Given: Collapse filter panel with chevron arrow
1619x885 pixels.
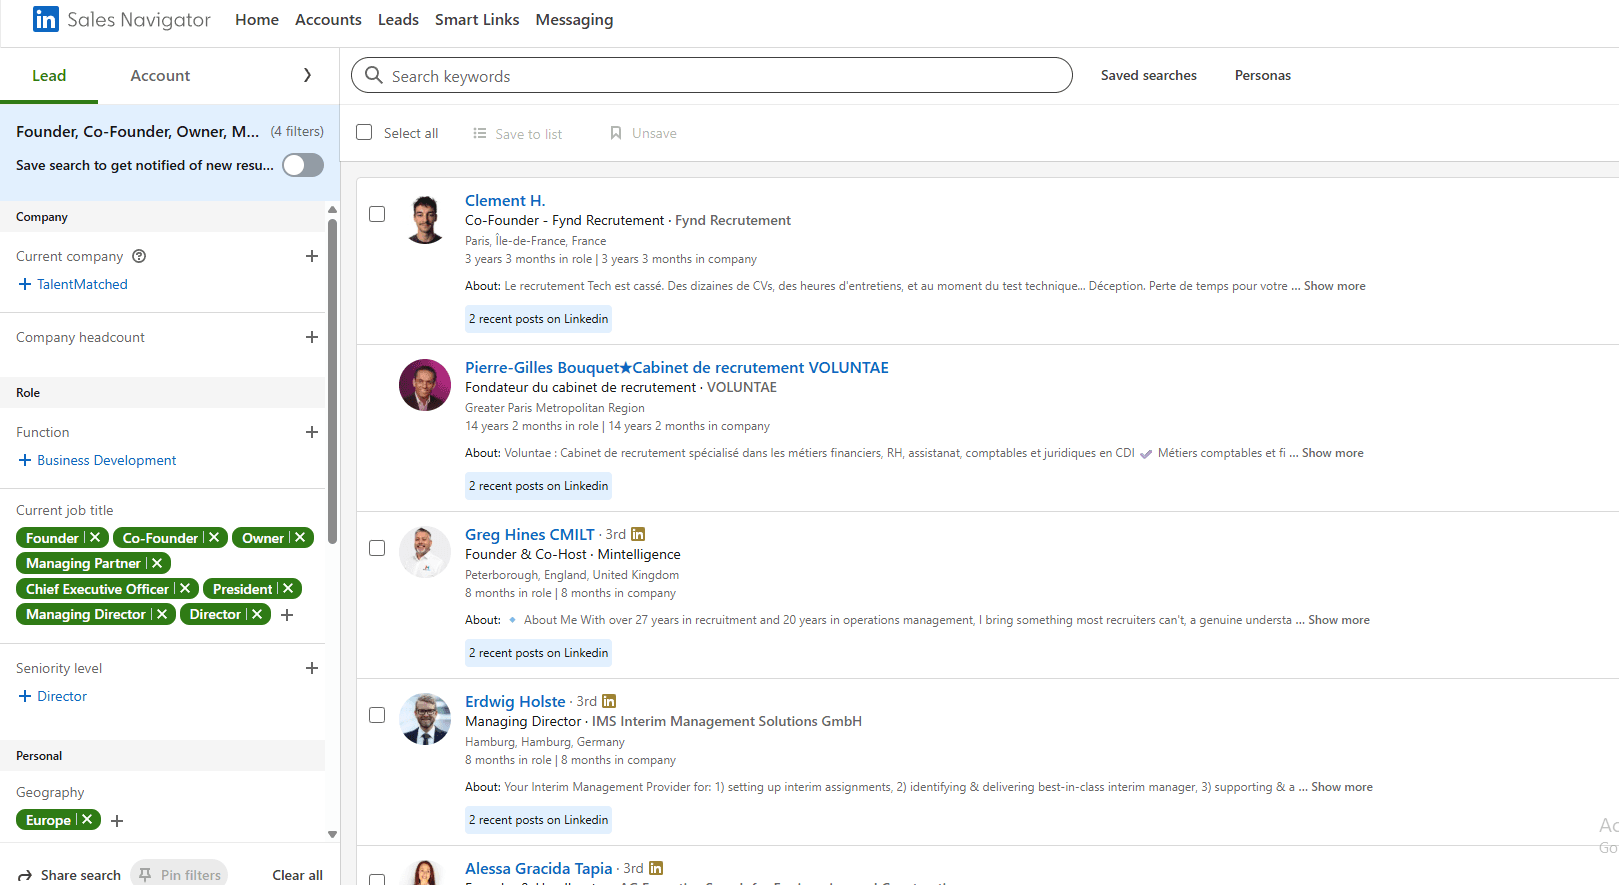Looking at the screenshot, I should [x=307, y=75].
